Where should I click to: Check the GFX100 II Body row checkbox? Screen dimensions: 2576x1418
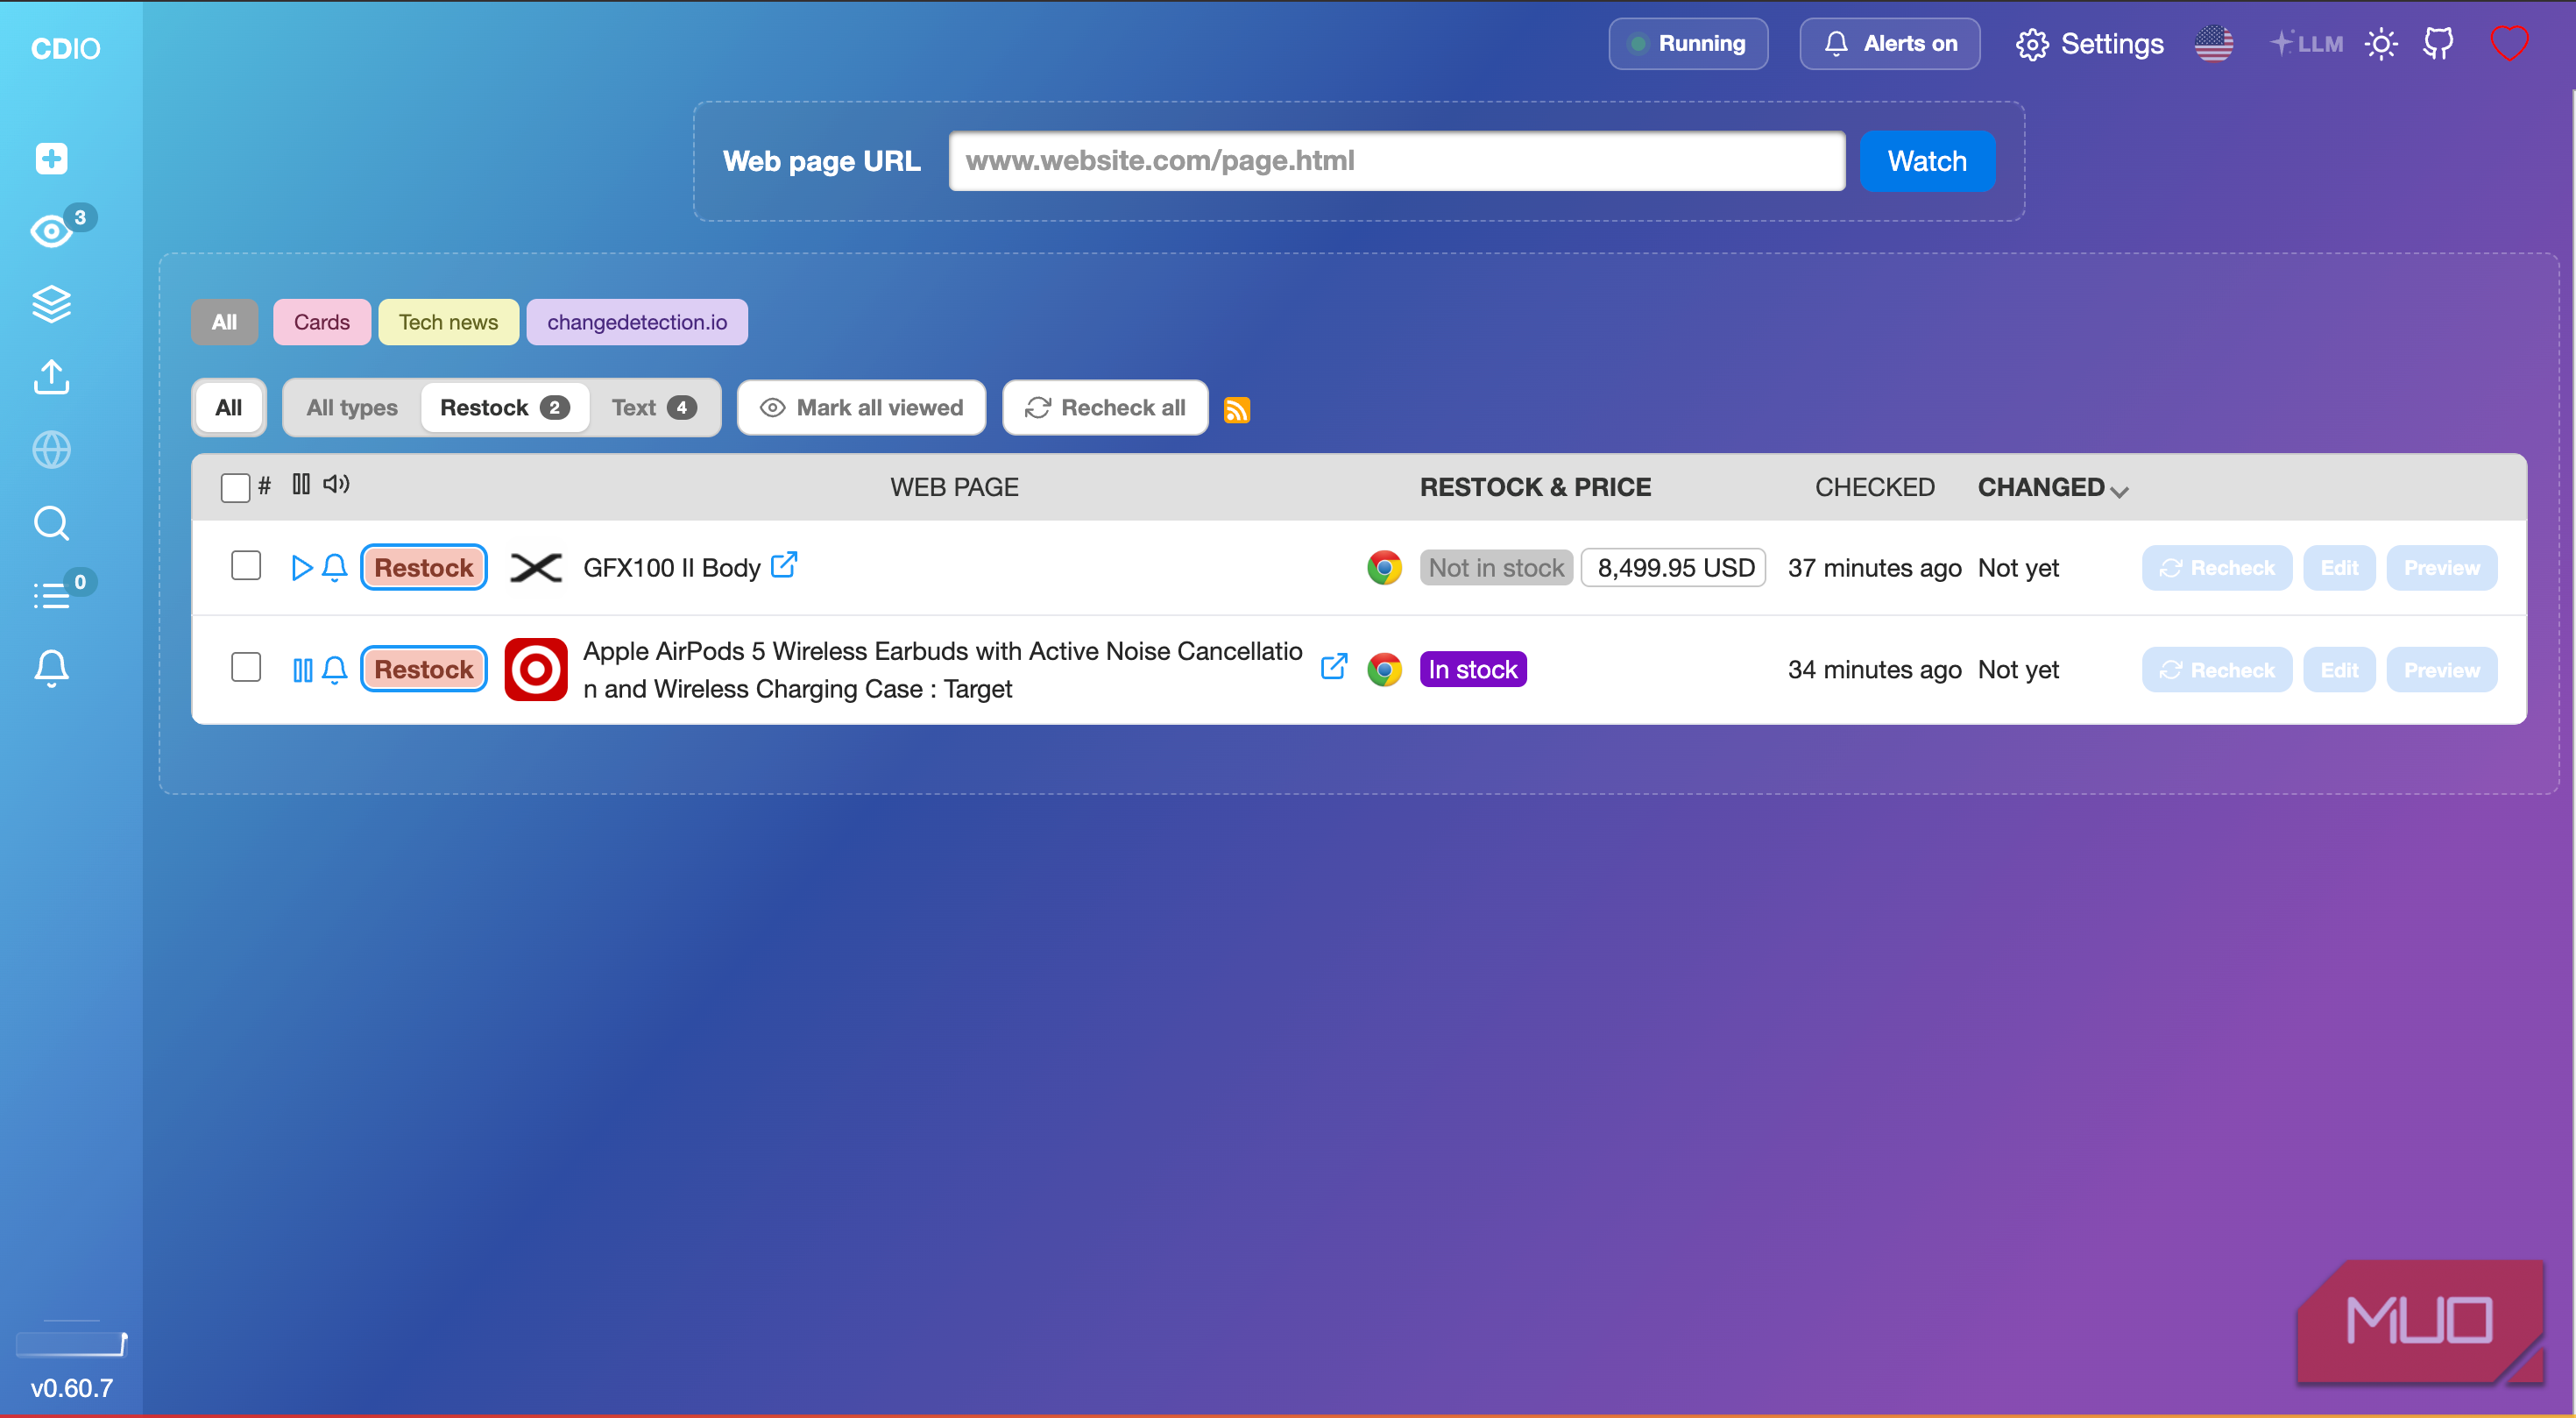pos(246,566)
